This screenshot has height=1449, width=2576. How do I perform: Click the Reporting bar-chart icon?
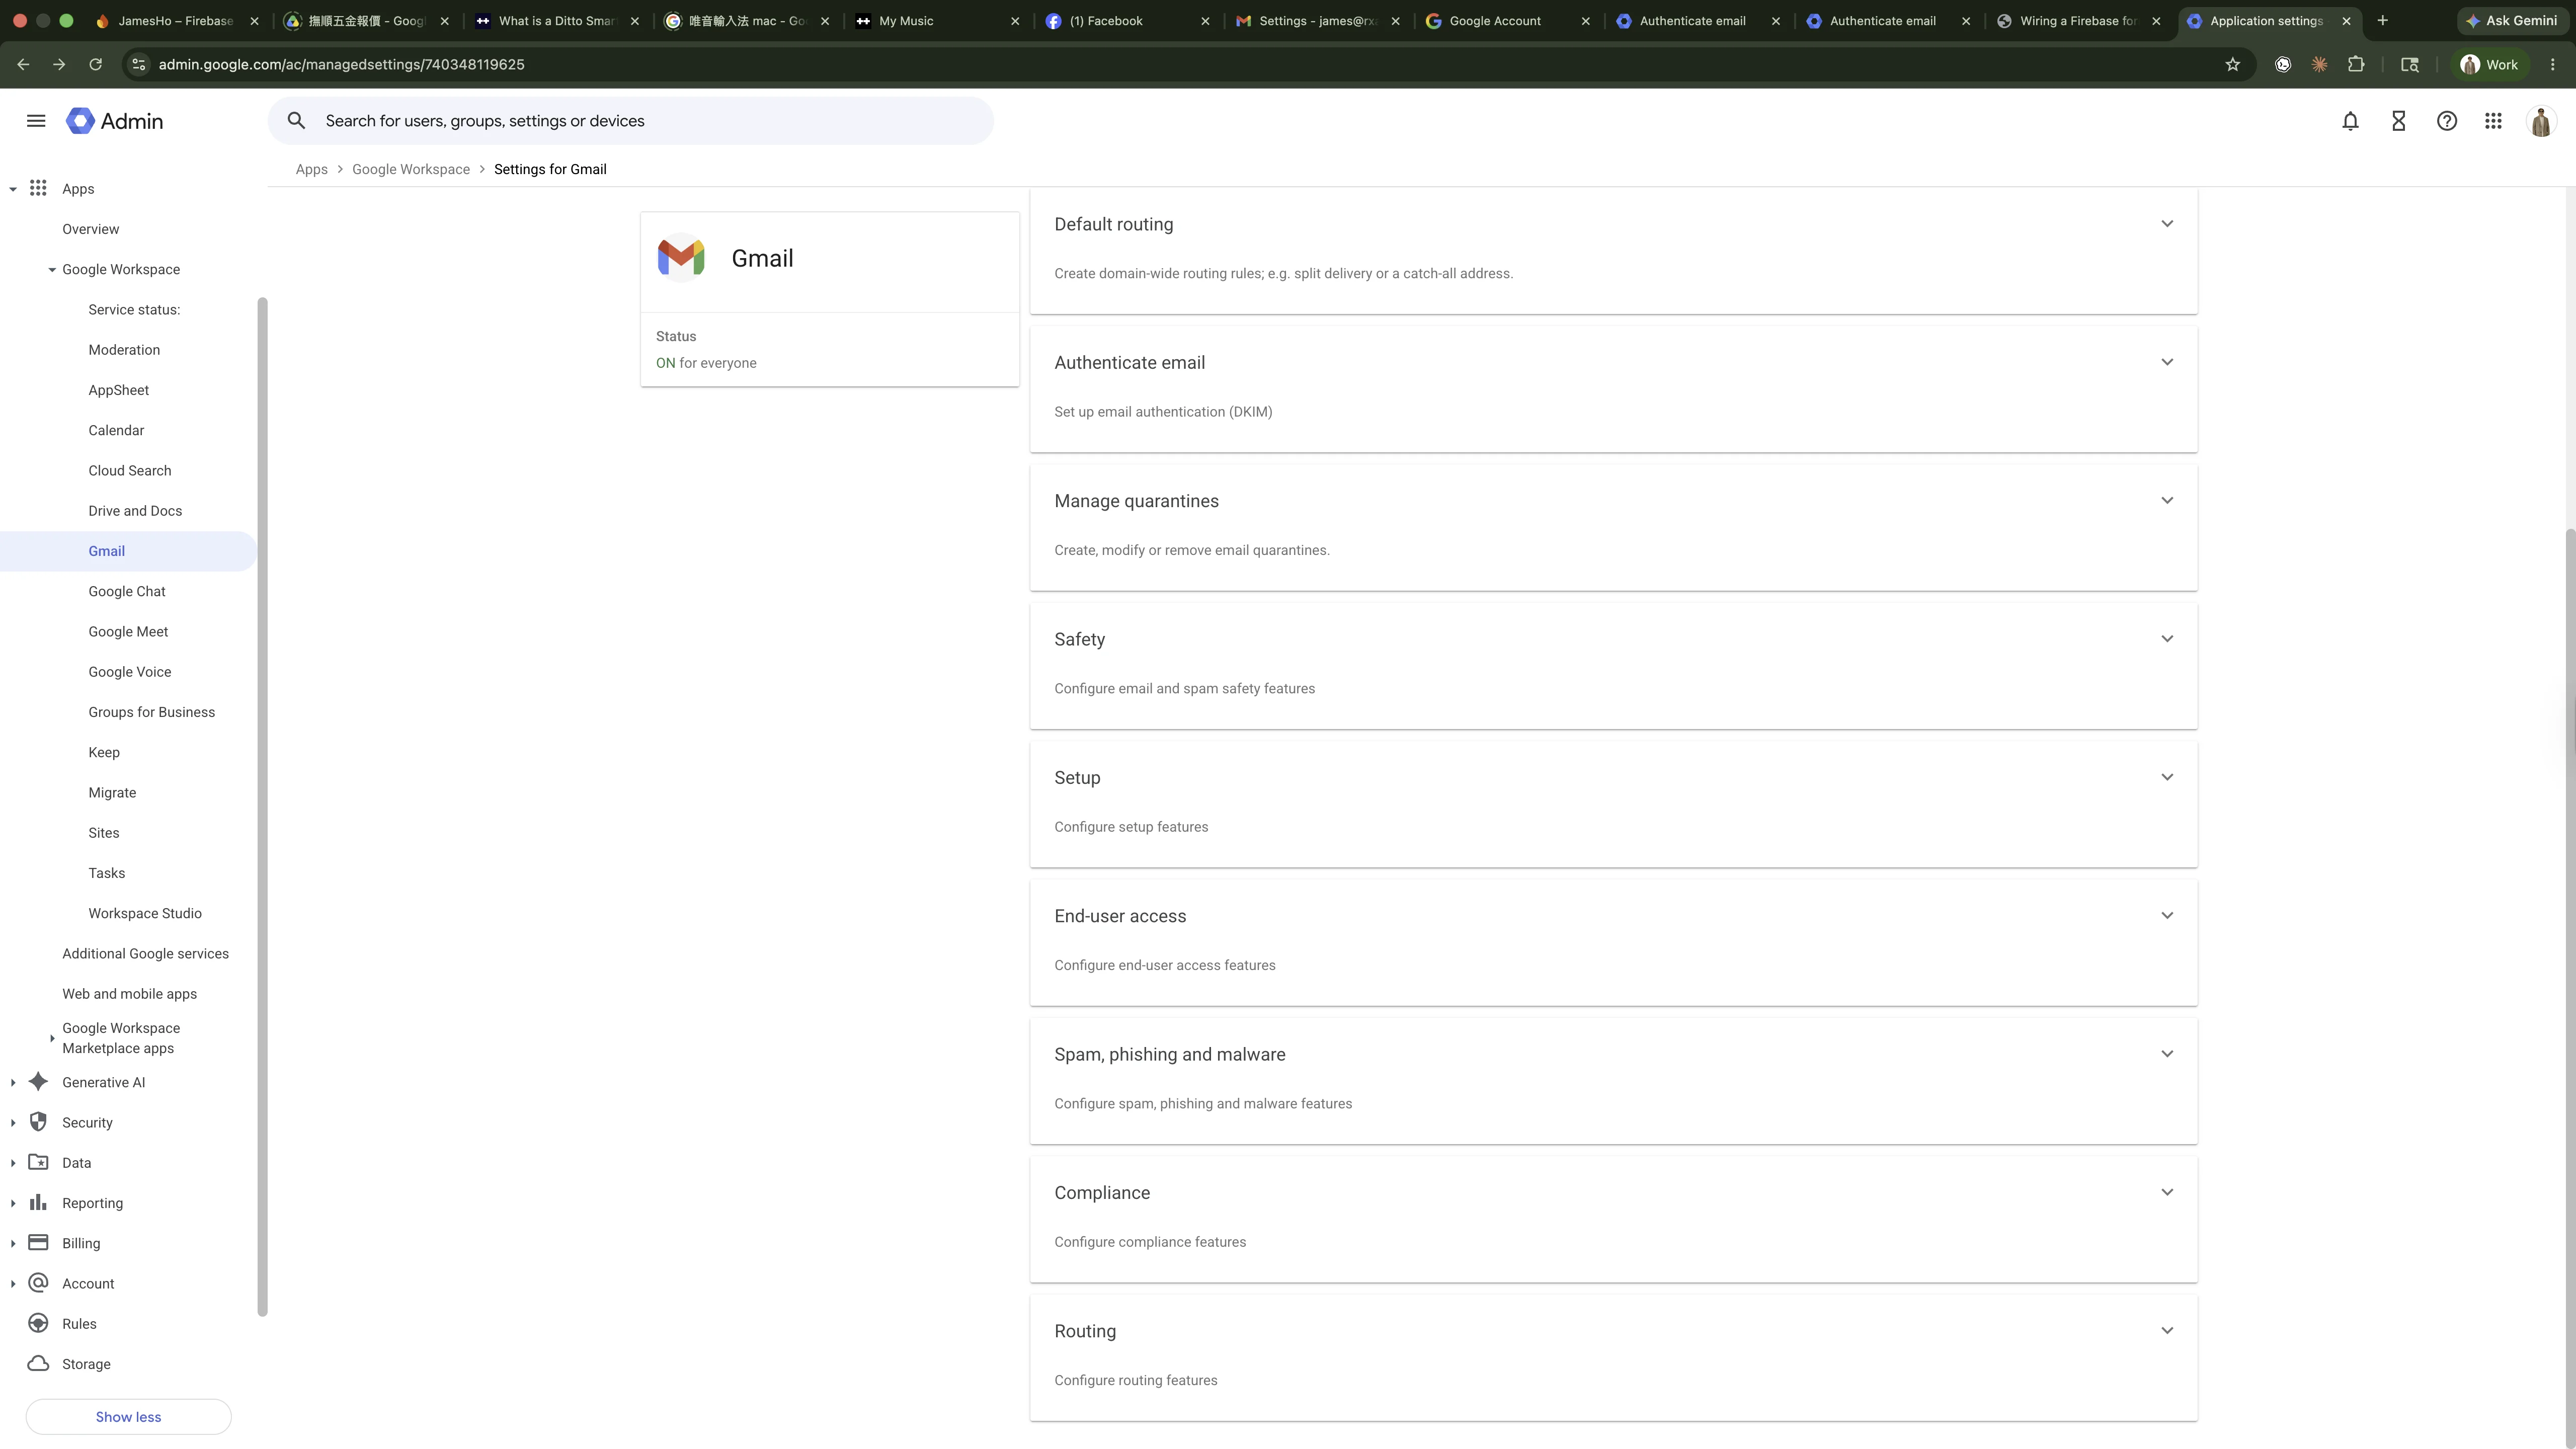pyautogui.click(x=38, y=1202)
